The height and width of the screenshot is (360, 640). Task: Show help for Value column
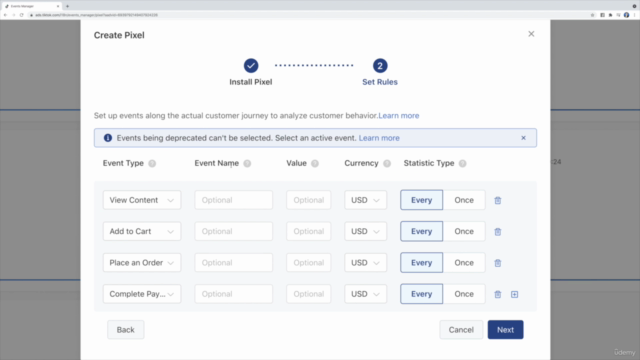click(315, 163)
